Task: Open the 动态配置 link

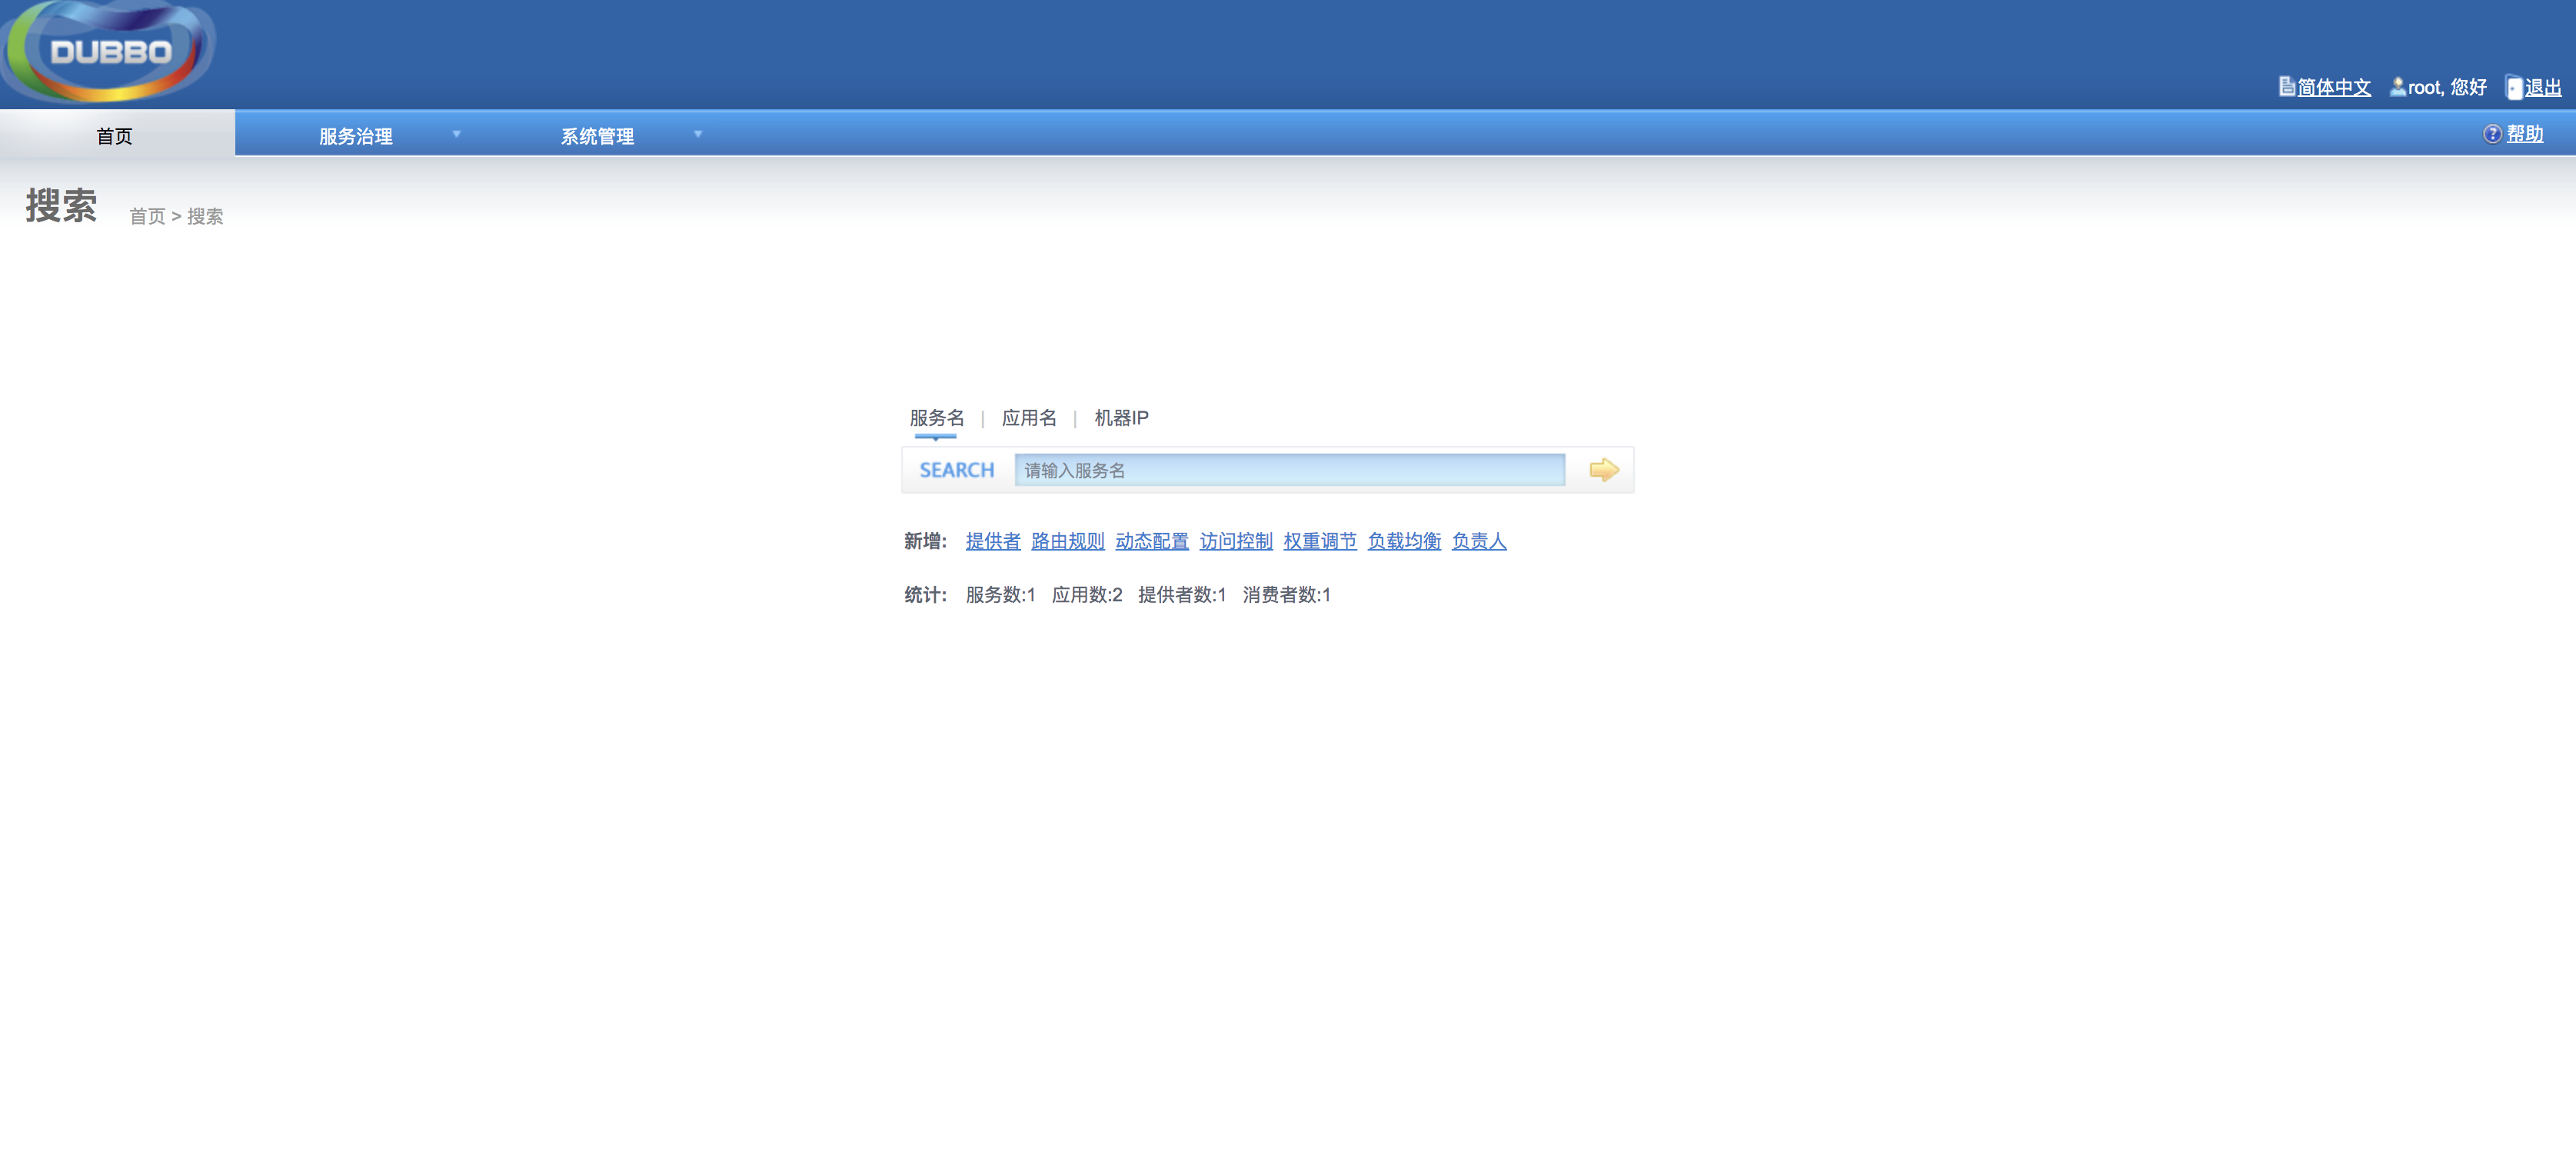Action: coord(1151,541)
